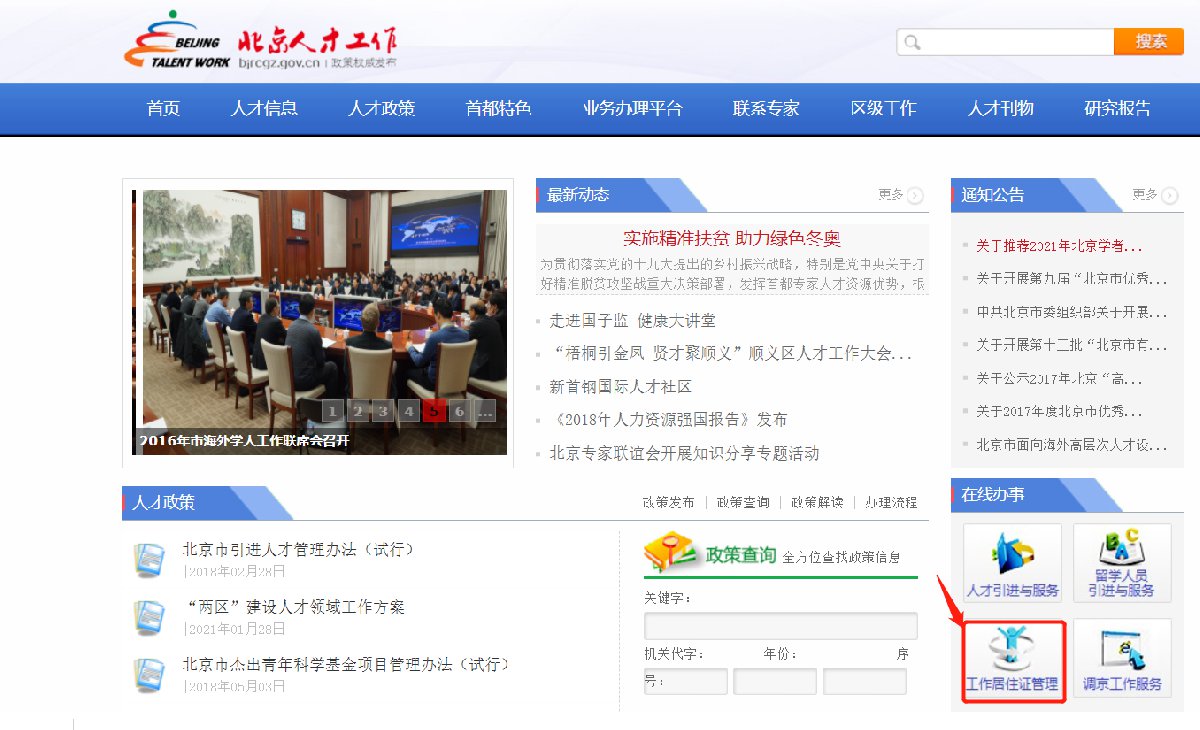1200x730 pixels.
Task: Click the 政策查询 book and magnifier icon
Action: 672,552
